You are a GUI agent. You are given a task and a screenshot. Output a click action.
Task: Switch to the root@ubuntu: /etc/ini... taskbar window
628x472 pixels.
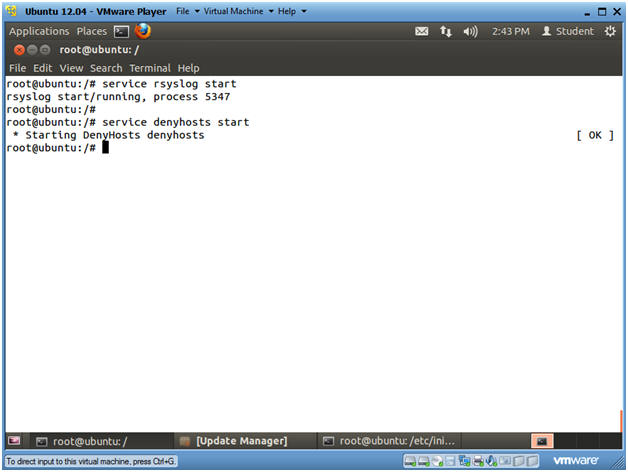[x=389, y=441]
